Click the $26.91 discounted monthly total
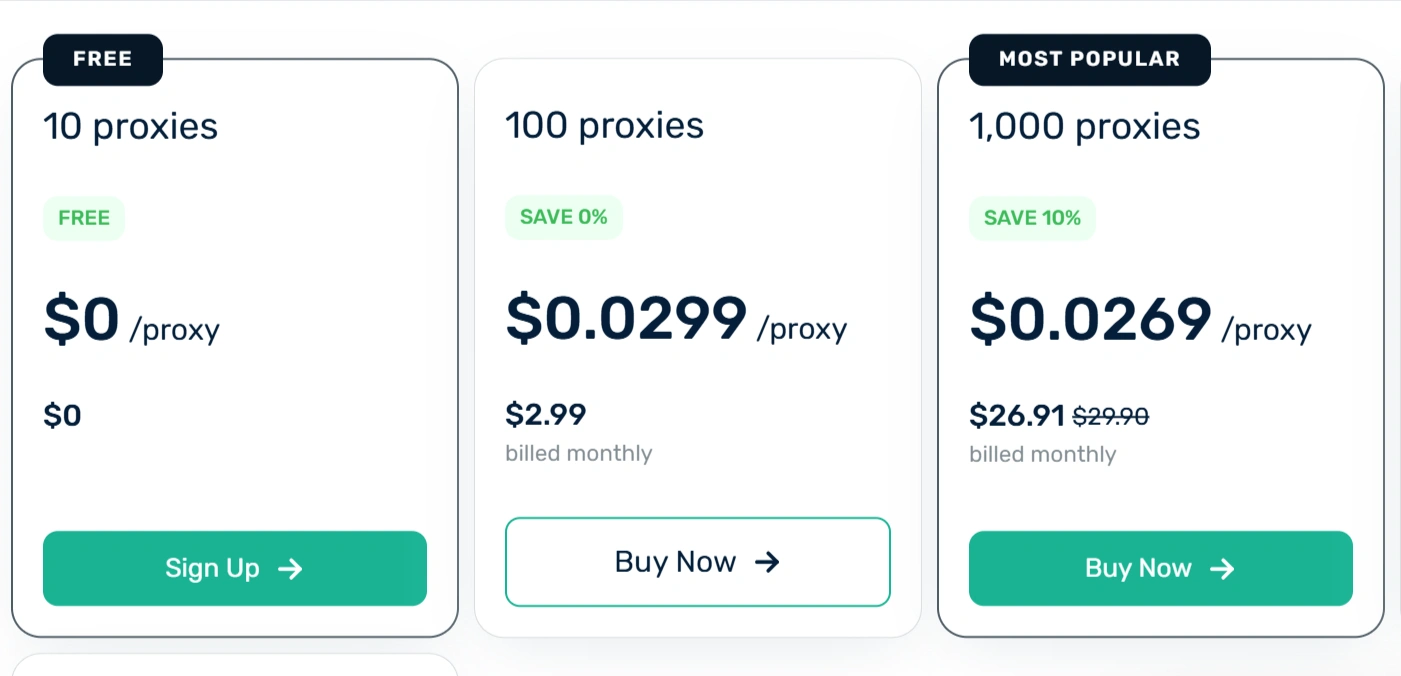 pyautogui.click(x=1017, y=415)
